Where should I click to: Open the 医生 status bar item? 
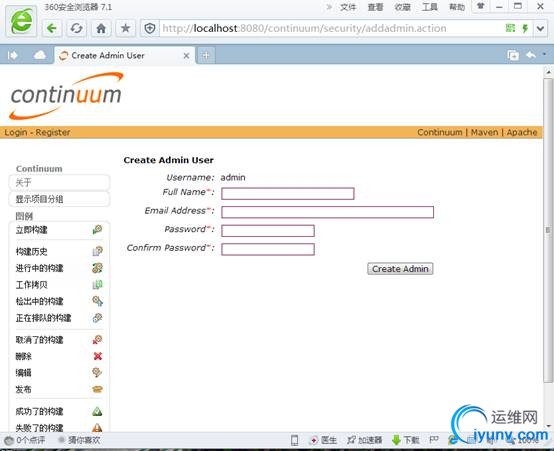pos(324,440)
